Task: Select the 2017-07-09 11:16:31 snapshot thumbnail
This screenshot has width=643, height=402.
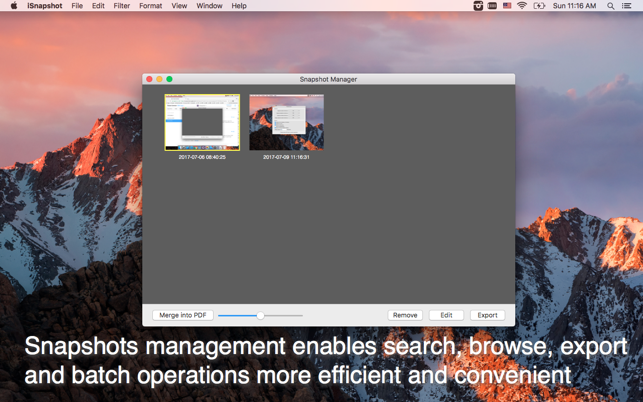Action: (286, 122)
